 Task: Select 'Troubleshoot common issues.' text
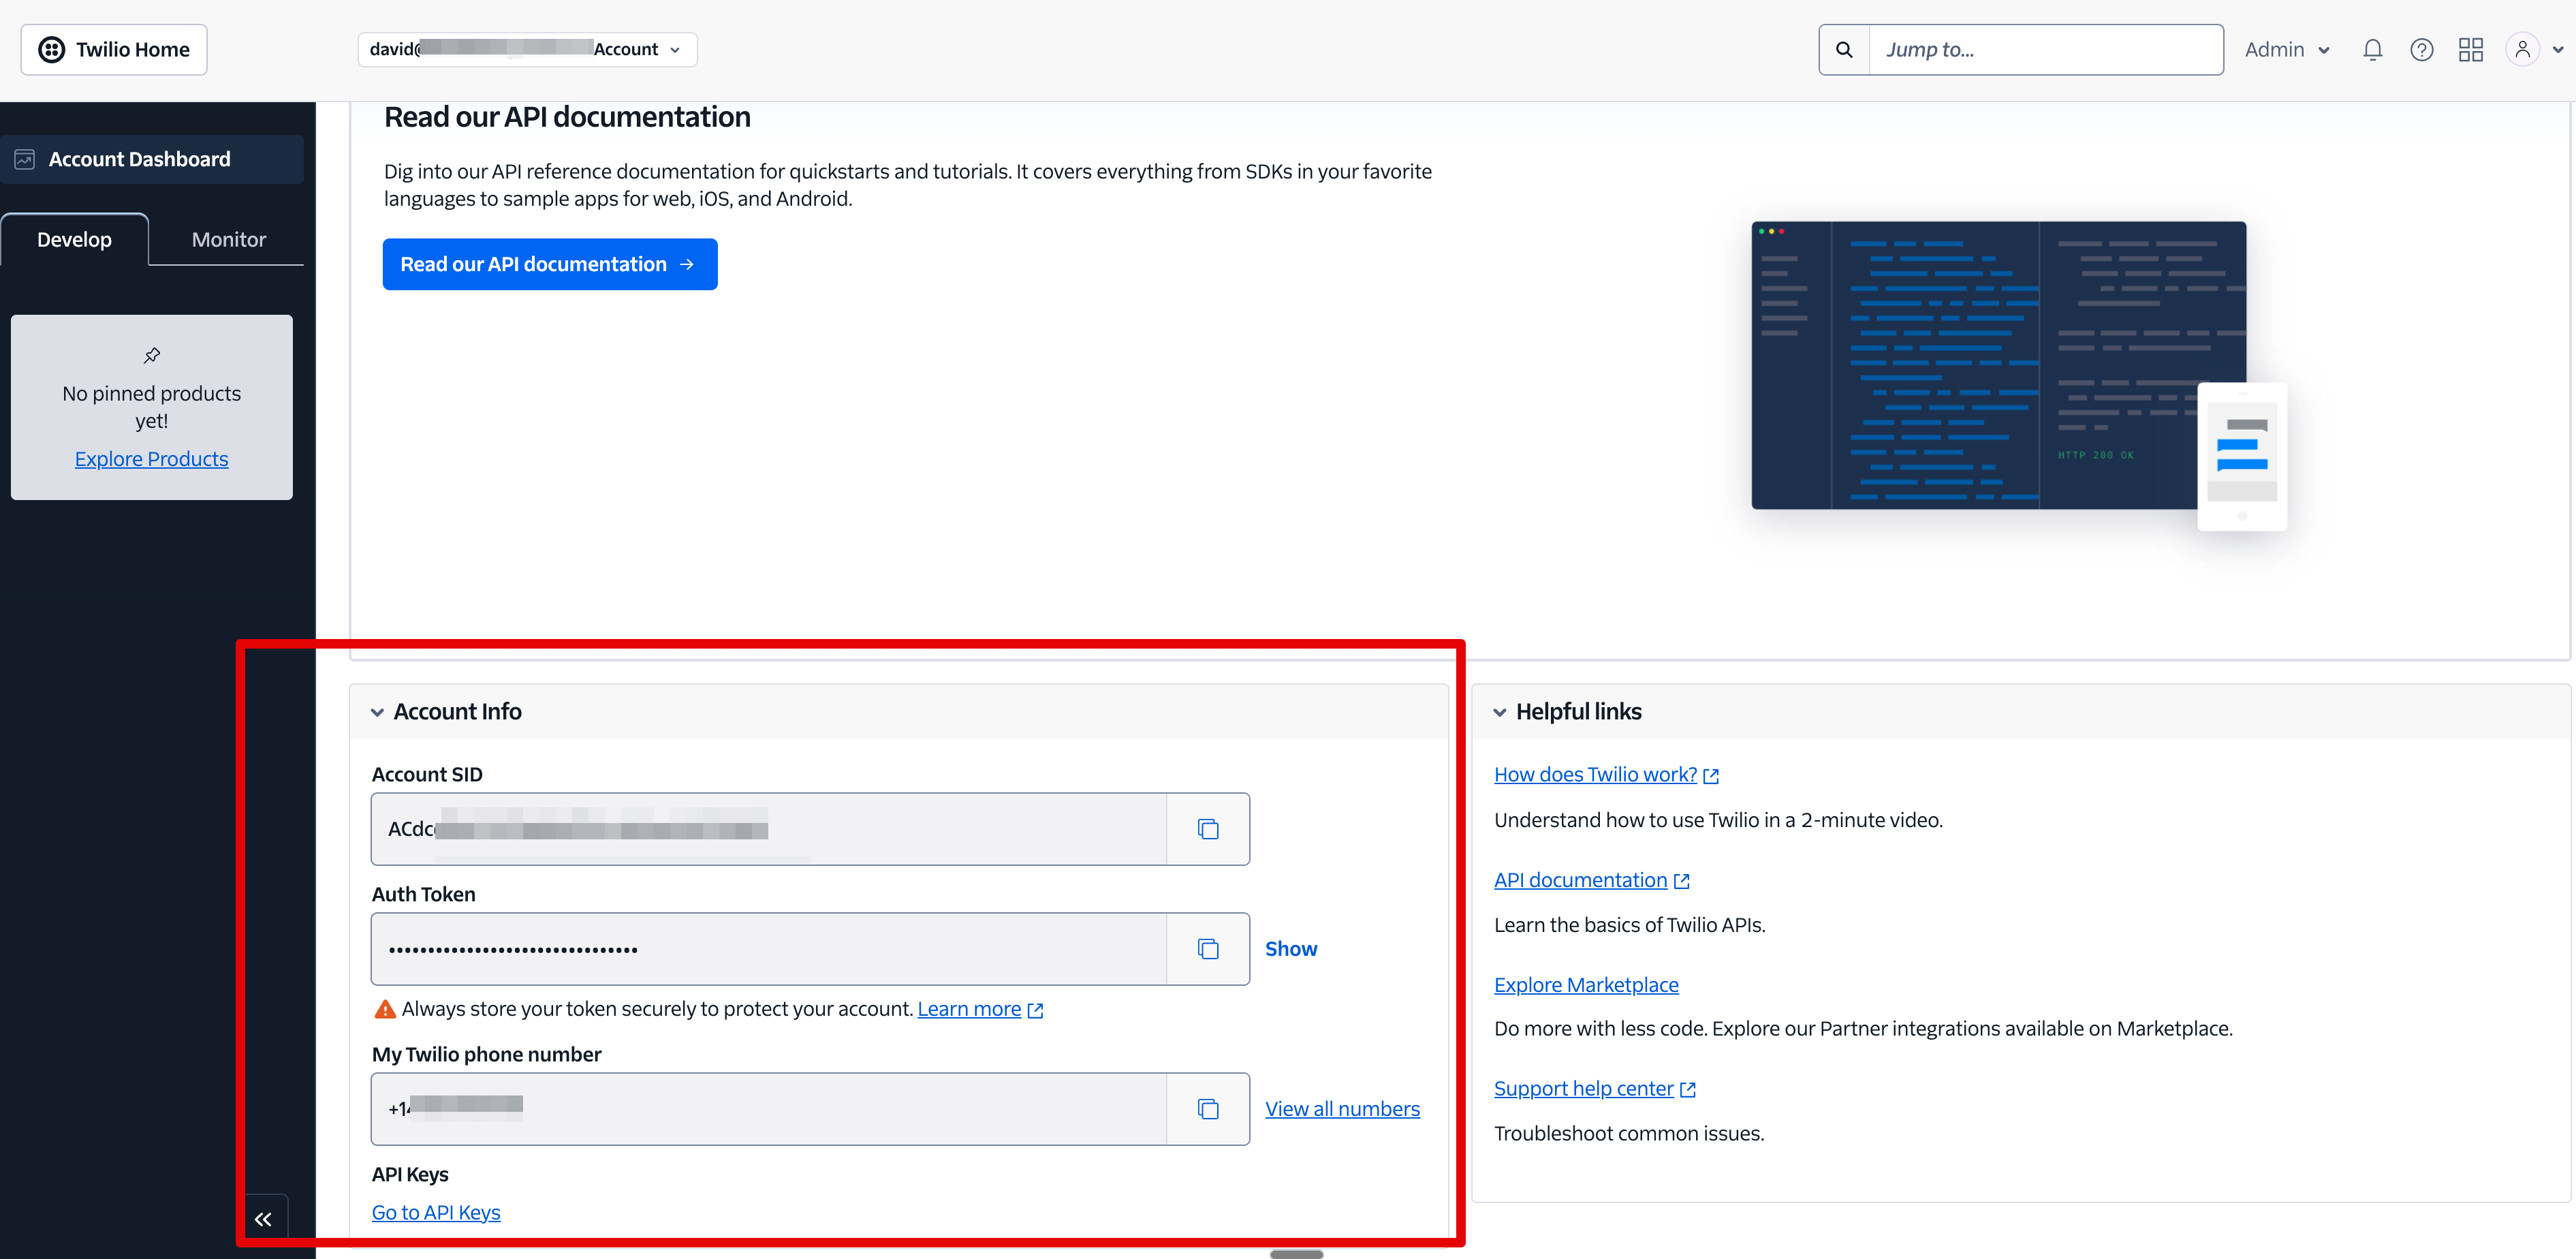1629,1133
